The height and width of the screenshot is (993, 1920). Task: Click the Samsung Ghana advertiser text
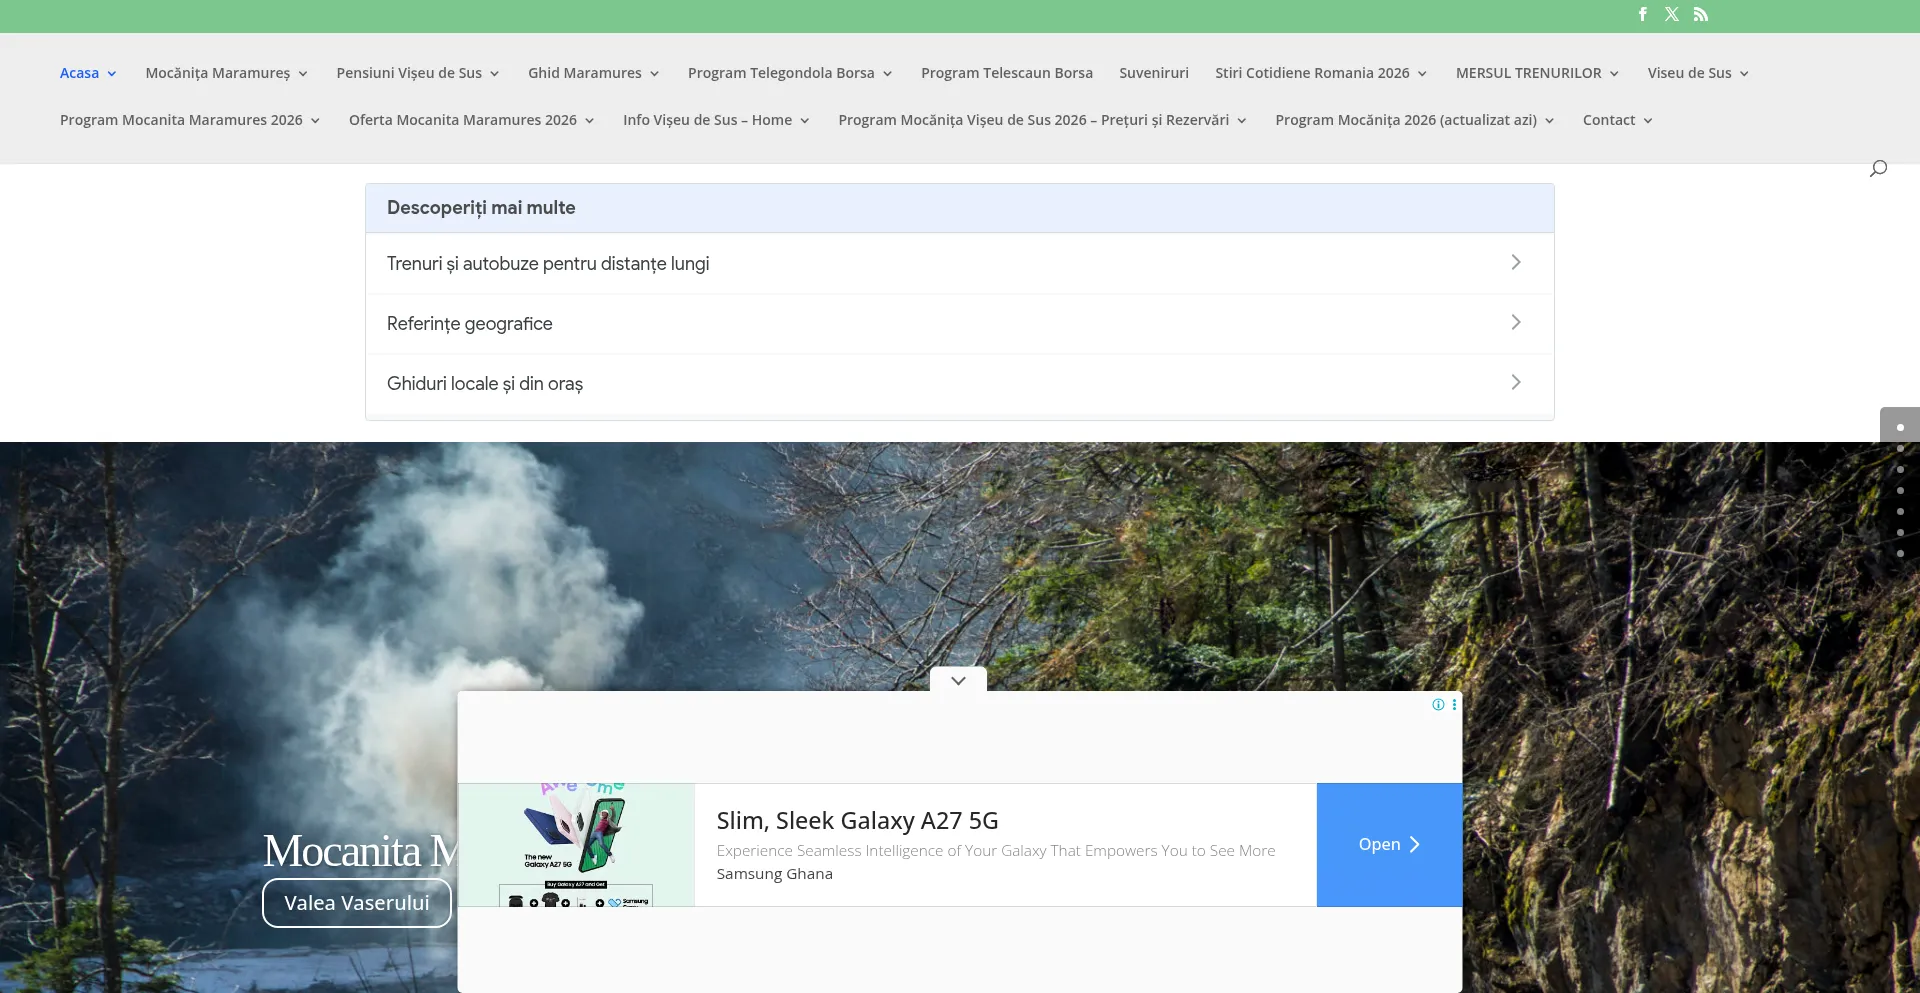coord(774,874)
